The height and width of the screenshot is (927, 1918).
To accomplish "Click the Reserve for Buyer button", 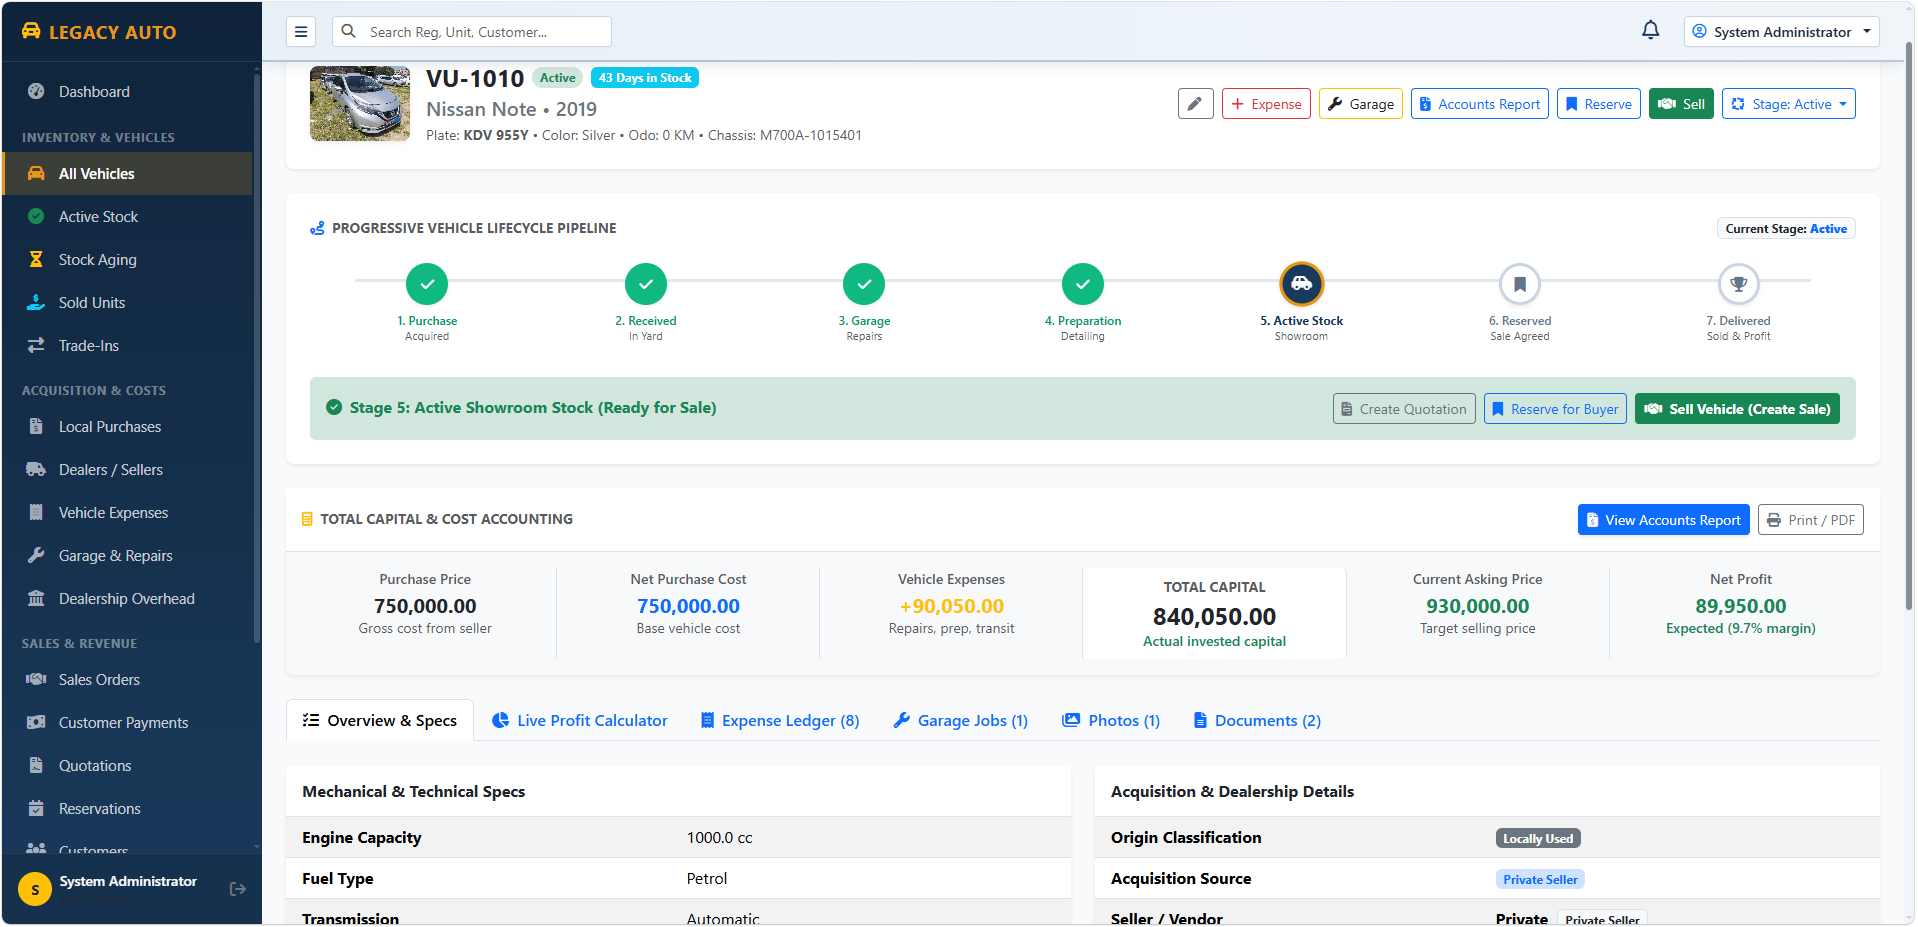I will (x=1555, y=409).
